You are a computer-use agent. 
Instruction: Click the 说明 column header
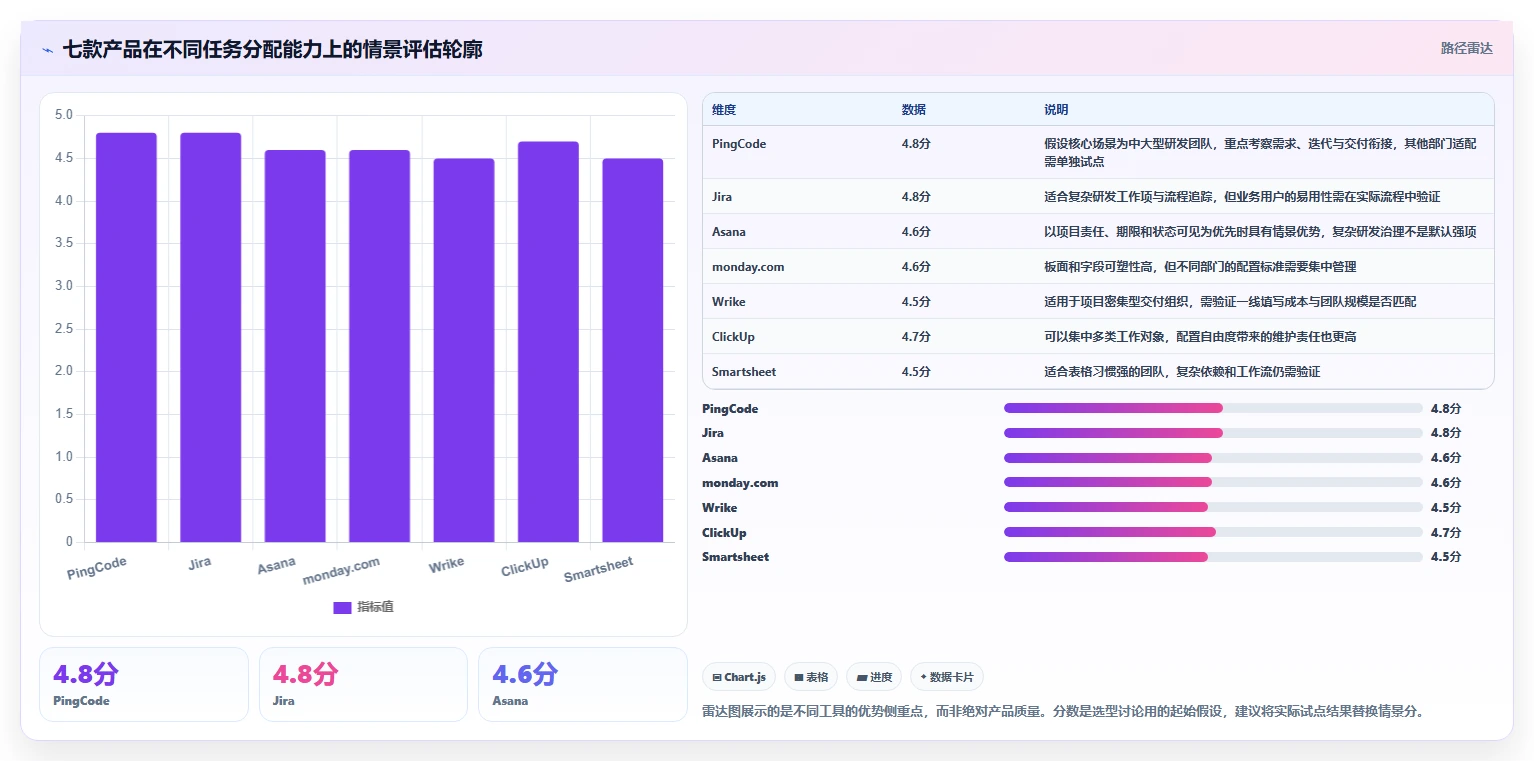tap(1056, 110)
